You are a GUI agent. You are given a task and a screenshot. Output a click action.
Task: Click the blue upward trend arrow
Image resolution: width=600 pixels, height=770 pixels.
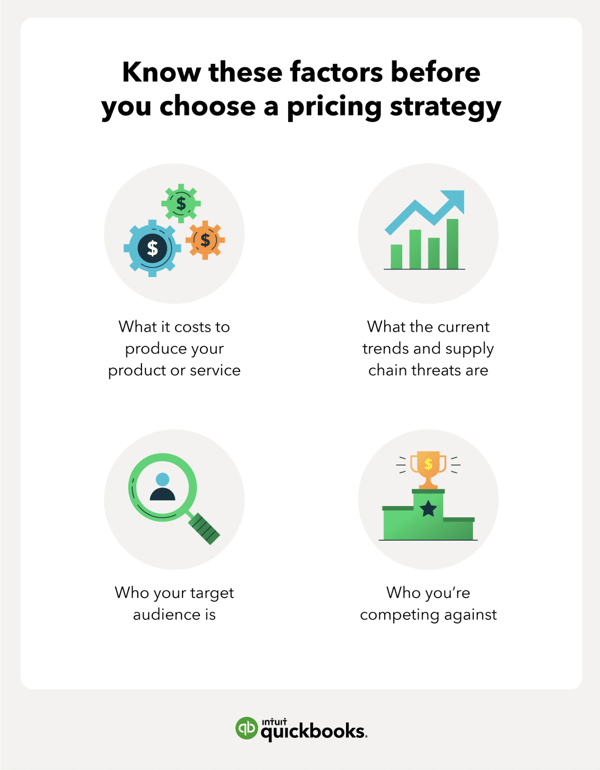(425, 212)
